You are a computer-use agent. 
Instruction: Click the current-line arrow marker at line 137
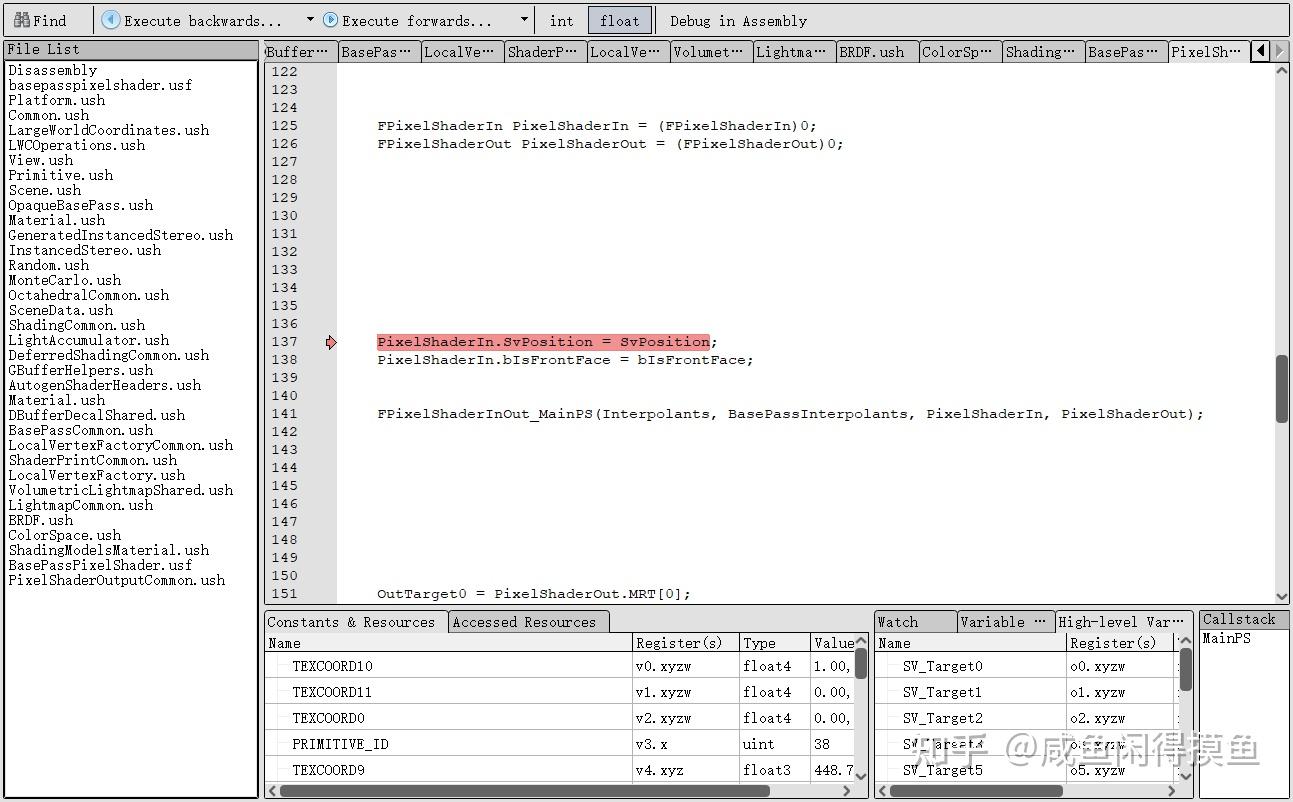tap(331, 341)
